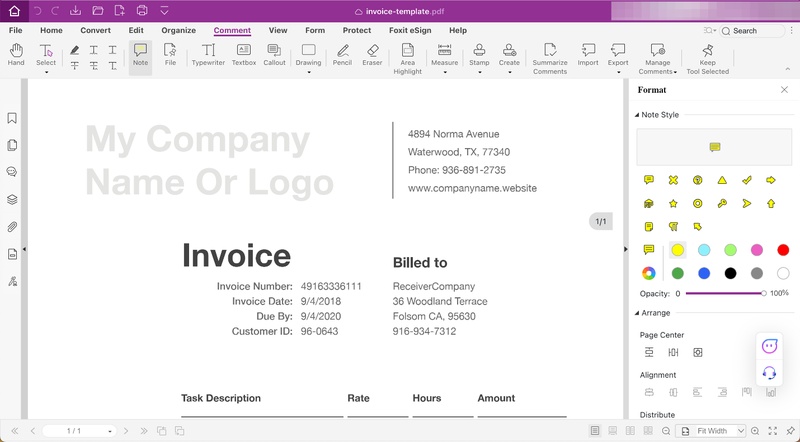The width and height of the screenshot is (800, 442).
Task: Toggle Keep Tool Selected option
Action: click(708, 56)
